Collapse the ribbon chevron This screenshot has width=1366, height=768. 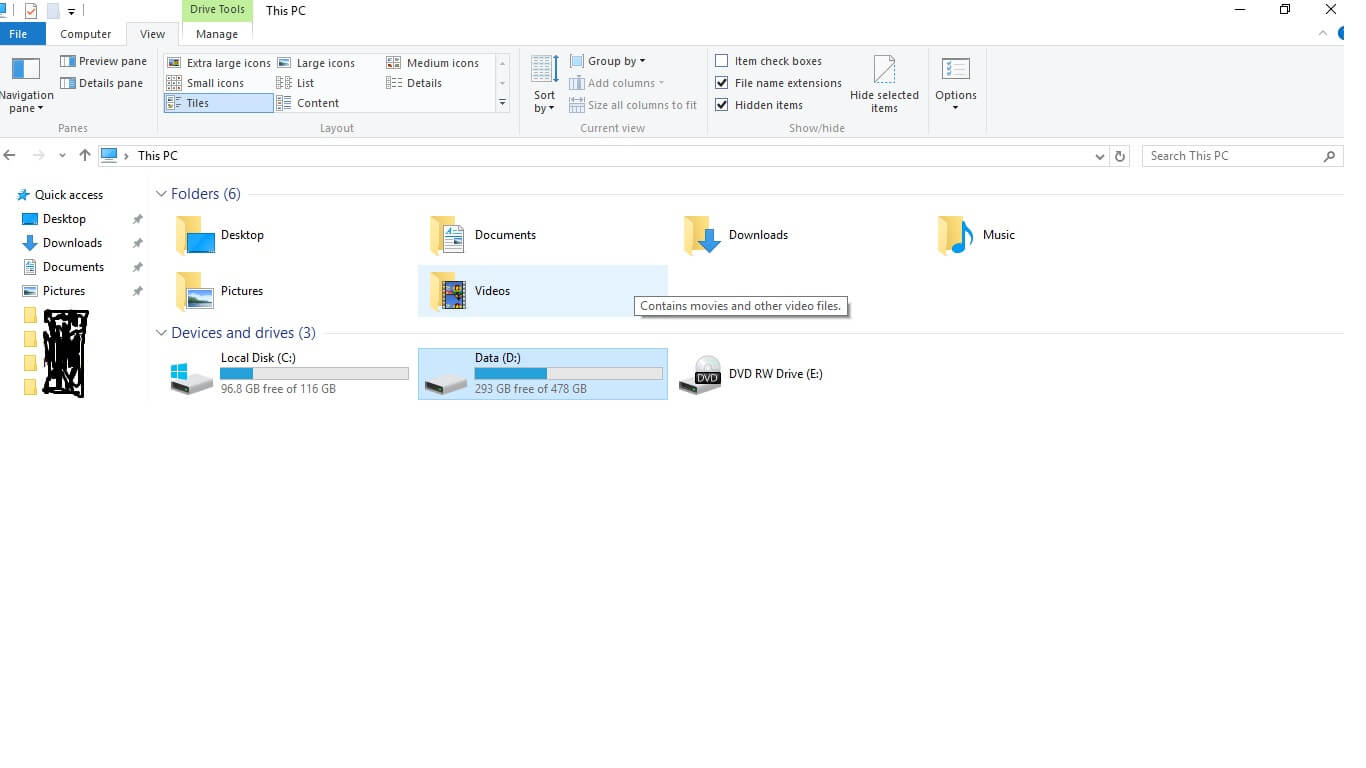tap(1322, 33)
